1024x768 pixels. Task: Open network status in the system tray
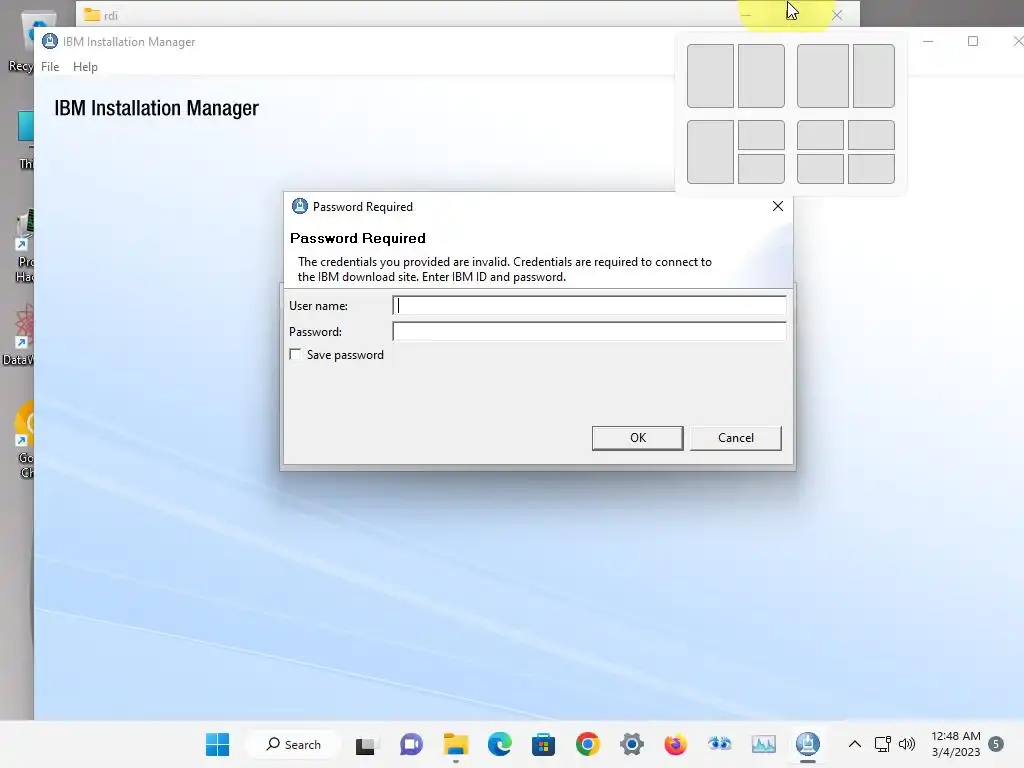tap(882, 744)
